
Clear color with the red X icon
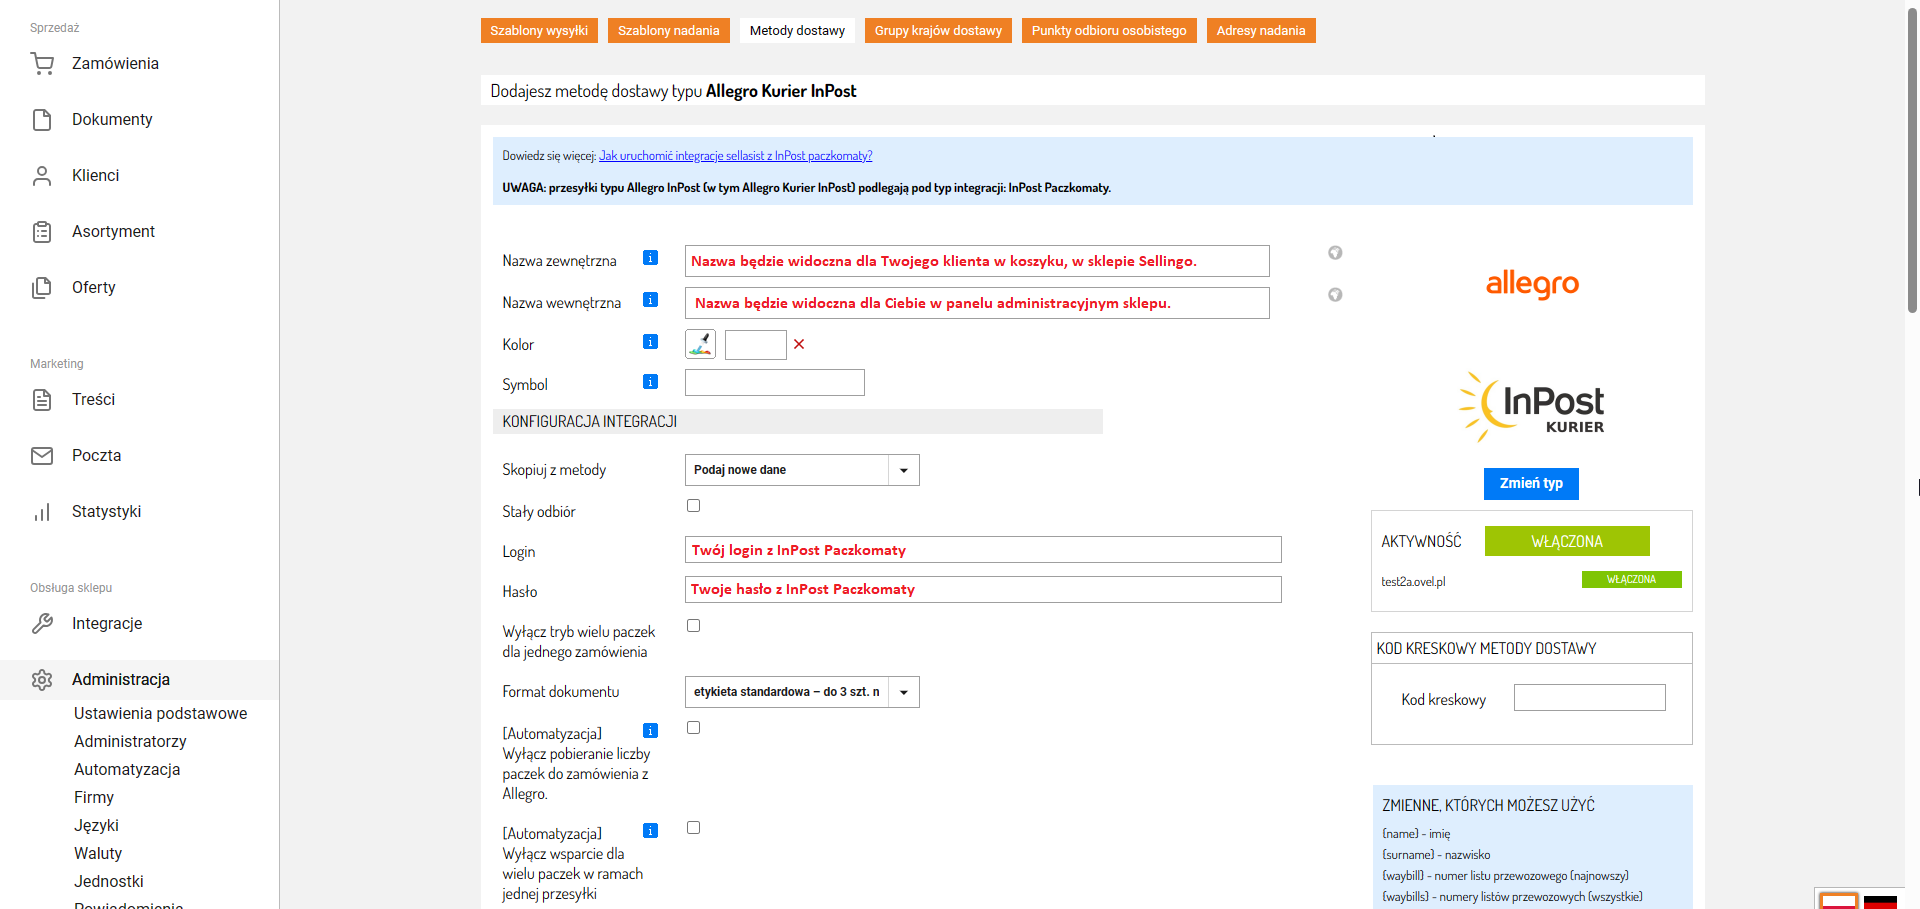(799, 345)
